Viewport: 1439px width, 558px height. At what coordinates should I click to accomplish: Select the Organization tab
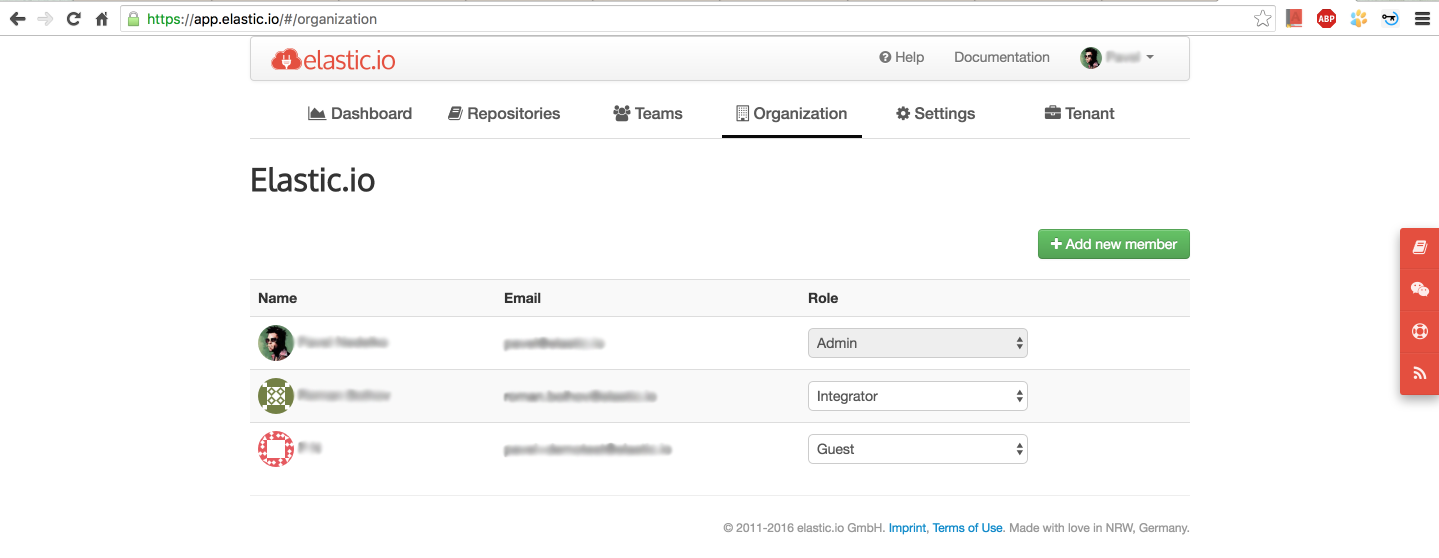pyautogui.click(x=792, y=113)
